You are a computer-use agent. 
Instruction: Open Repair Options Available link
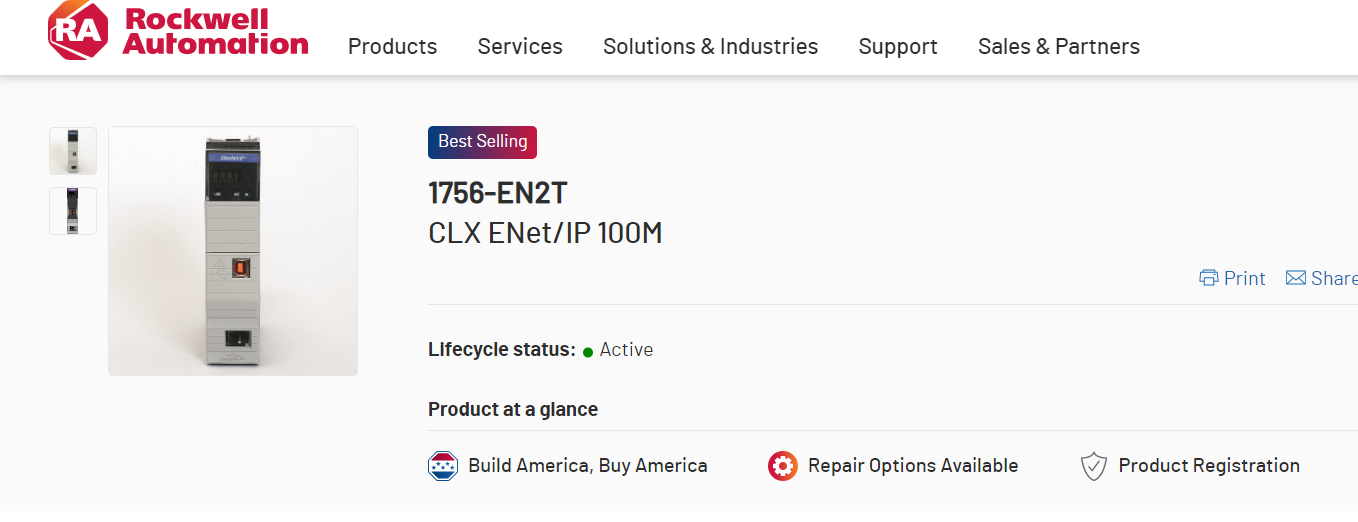pos(912,466)
